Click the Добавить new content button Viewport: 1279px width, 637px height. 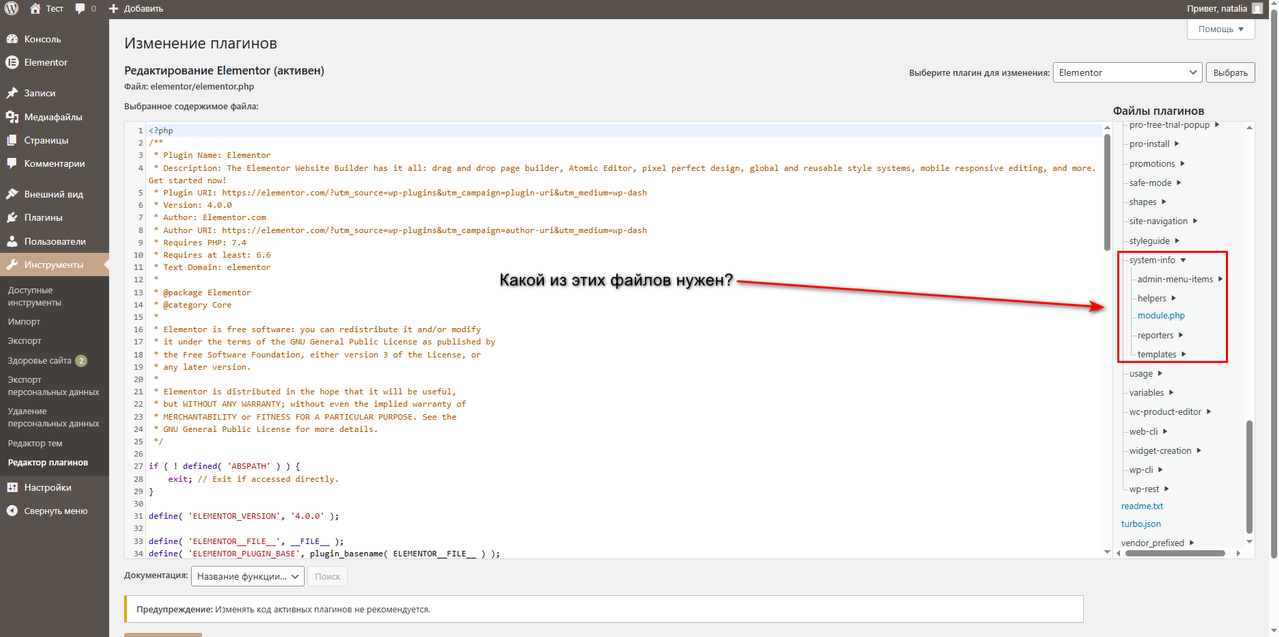point(137,8)
